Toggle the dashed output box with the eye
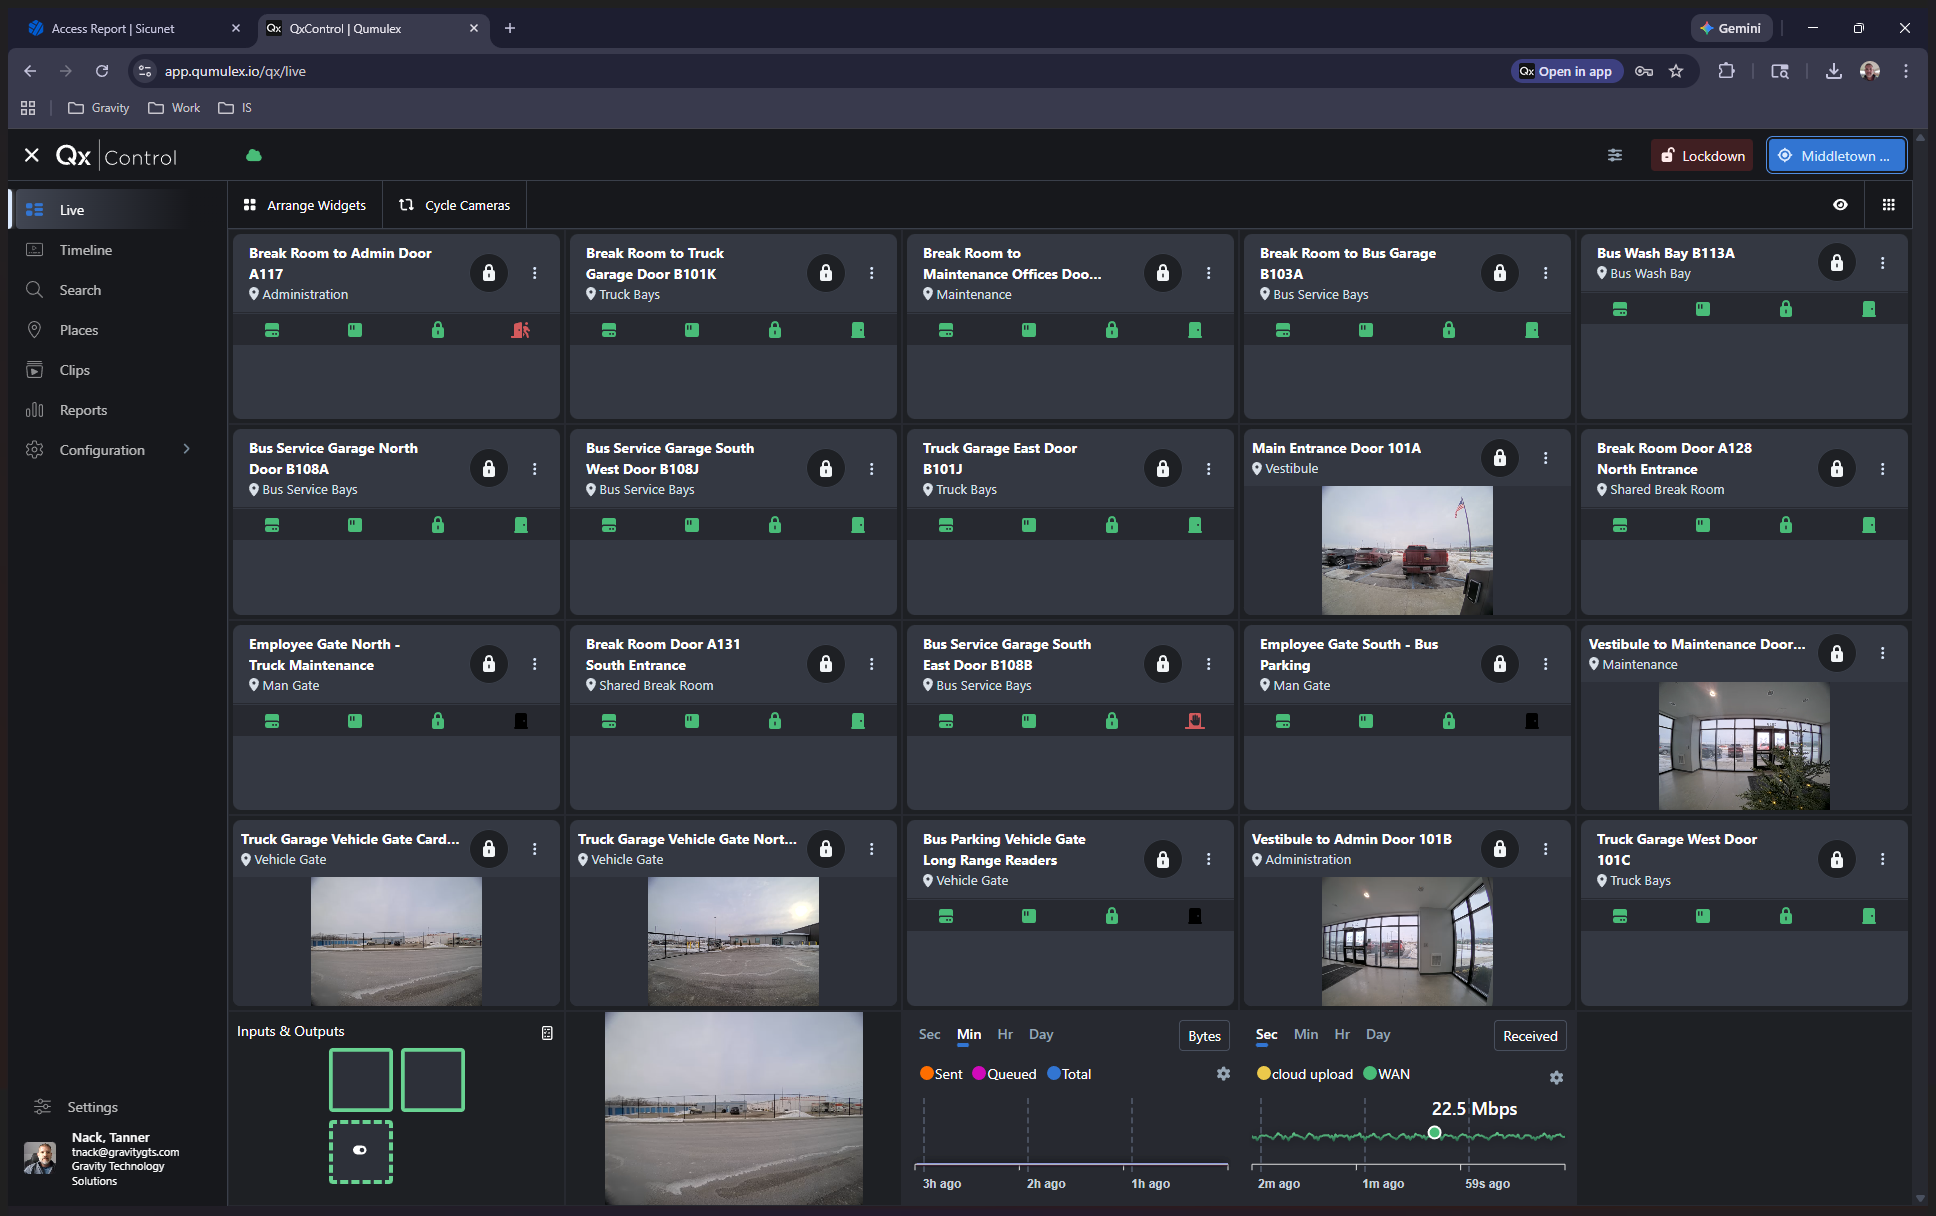The image size is (1936, 1216). pyautogui.click(x=361, y=1151)
